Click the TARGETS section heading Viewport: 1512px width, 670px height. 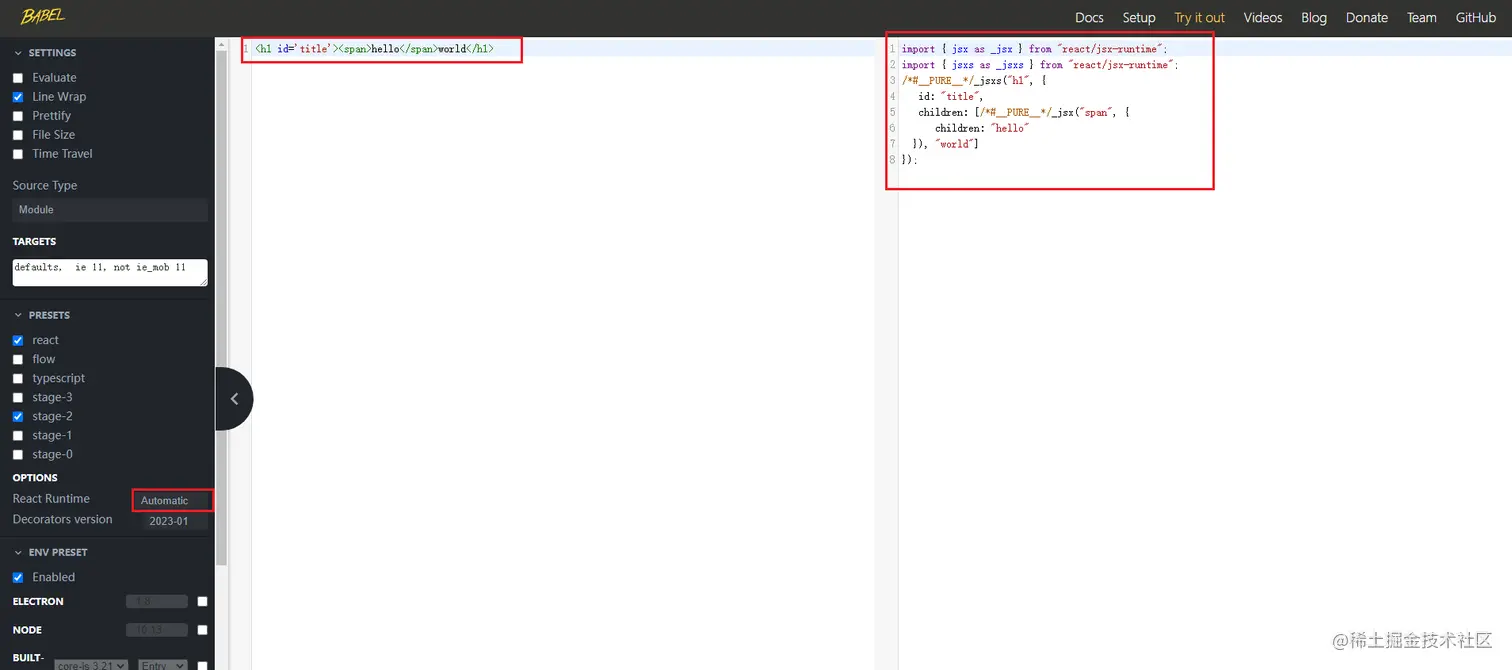[x=34, y=242]
